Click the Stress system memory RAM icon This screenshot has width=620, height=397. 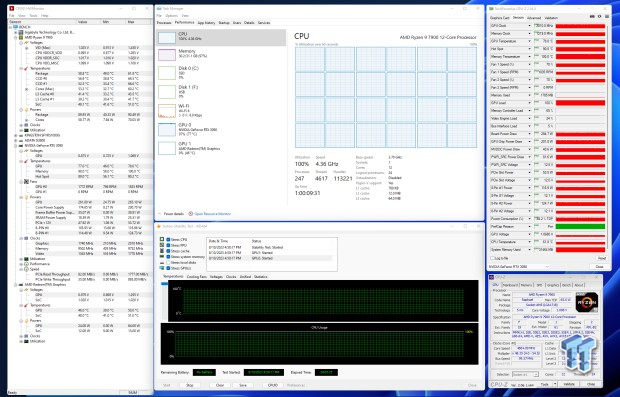(162, 257)
